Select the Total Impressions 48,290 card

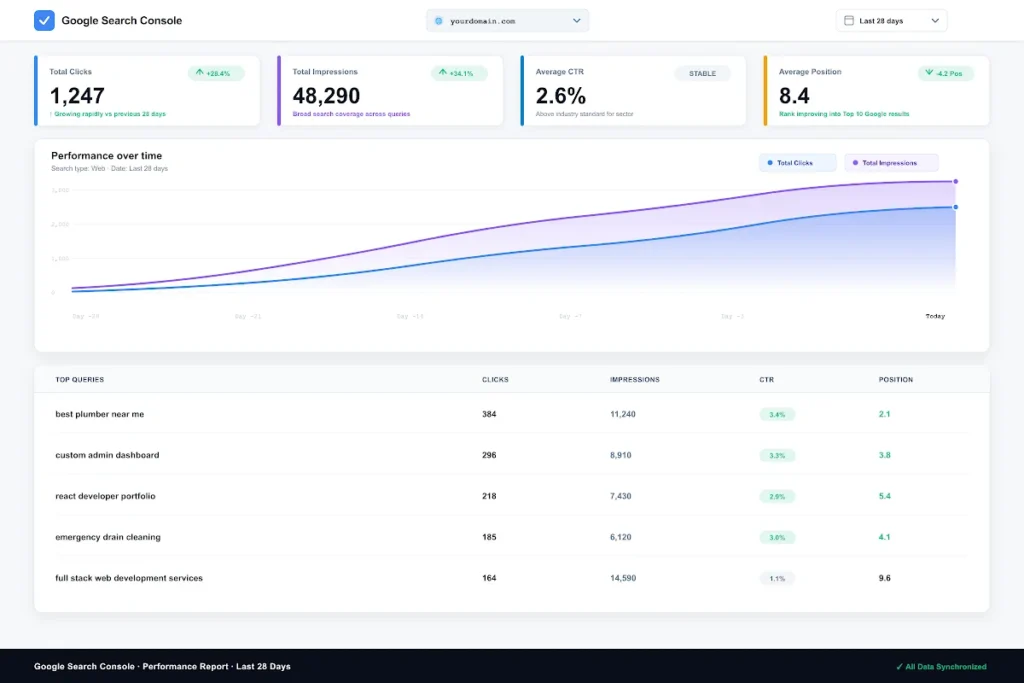tap(390, 91)
